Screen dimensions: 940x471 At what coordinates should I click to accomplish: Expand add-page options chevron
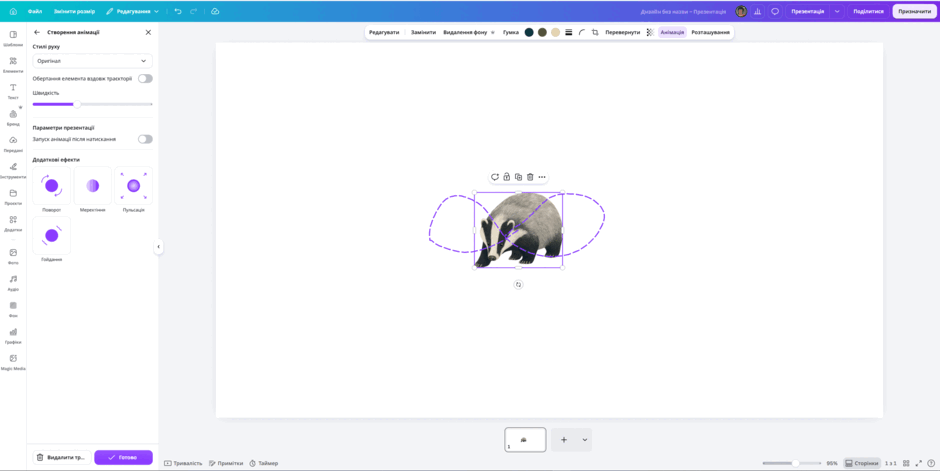585,440
